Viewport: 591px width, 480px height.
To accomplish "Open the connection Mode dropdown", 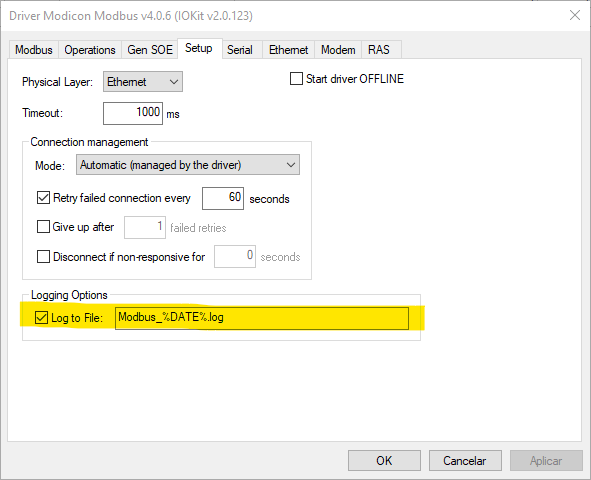I will click(188, 165).
